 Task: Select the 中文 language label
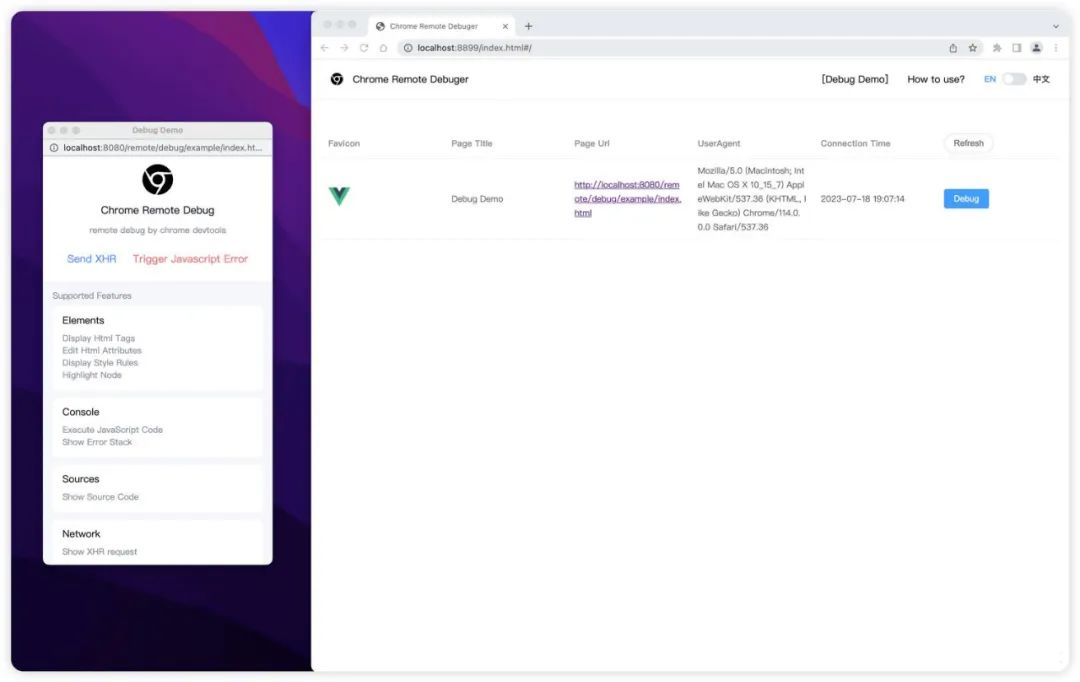(1041, 79)
